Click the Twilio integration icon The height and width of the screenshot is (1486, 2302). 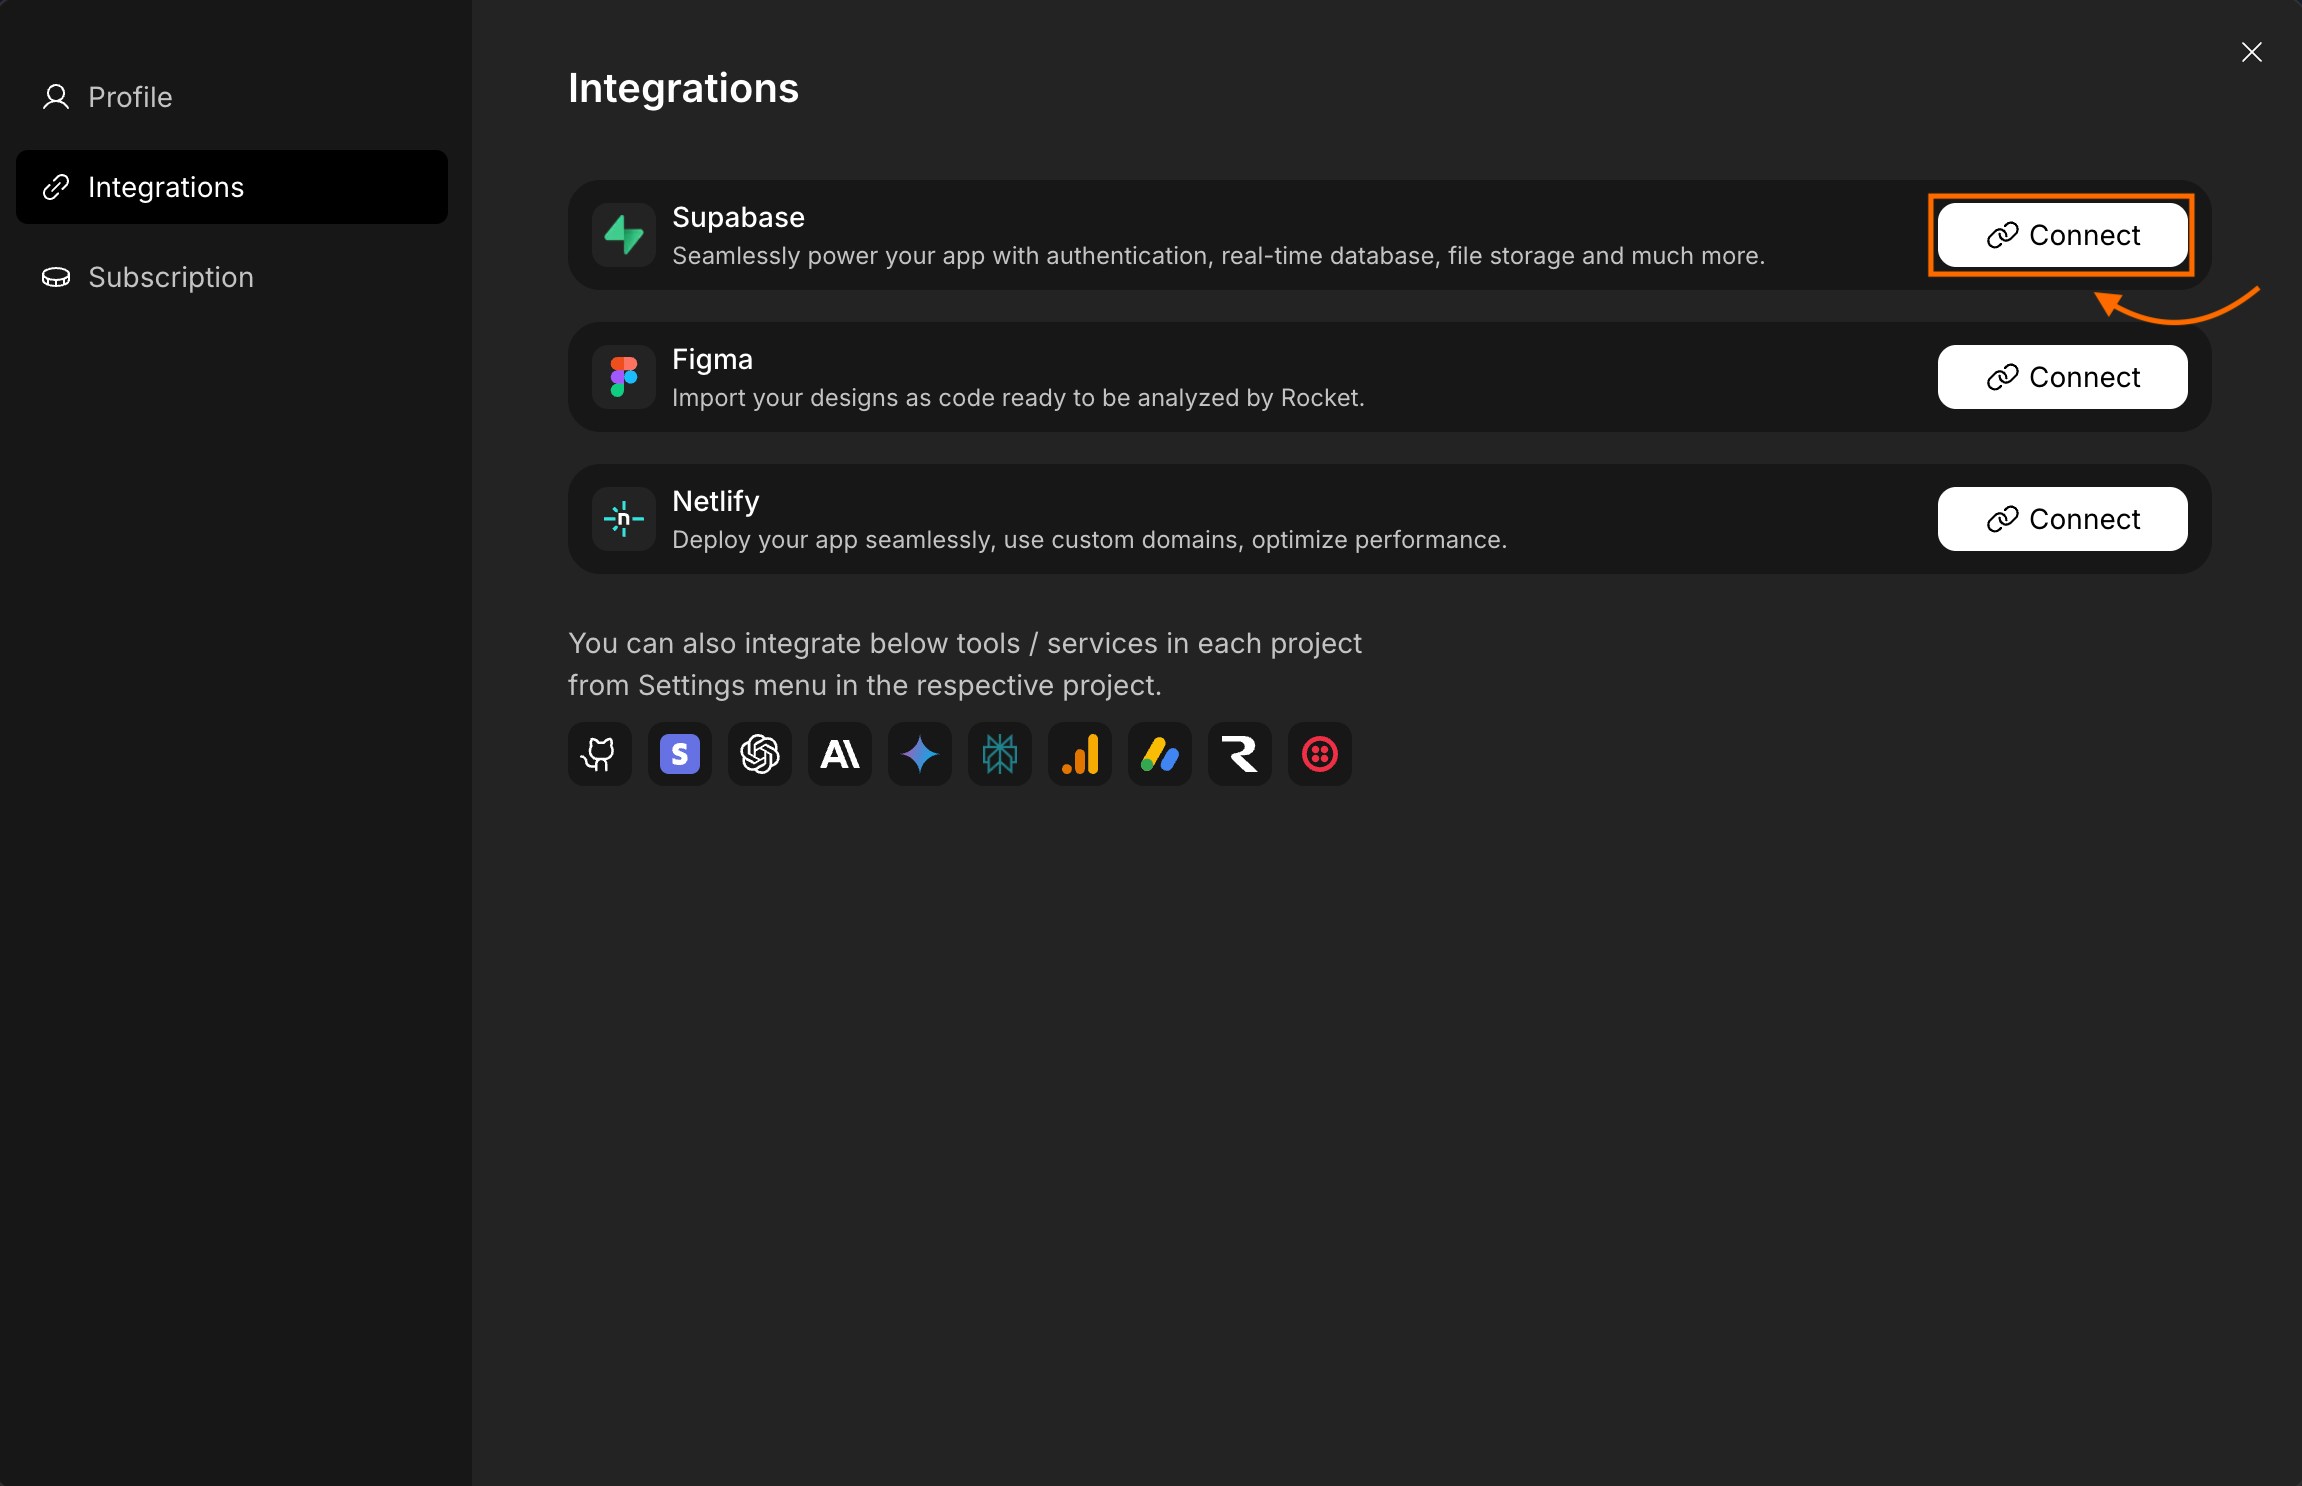coord(1320,755)
